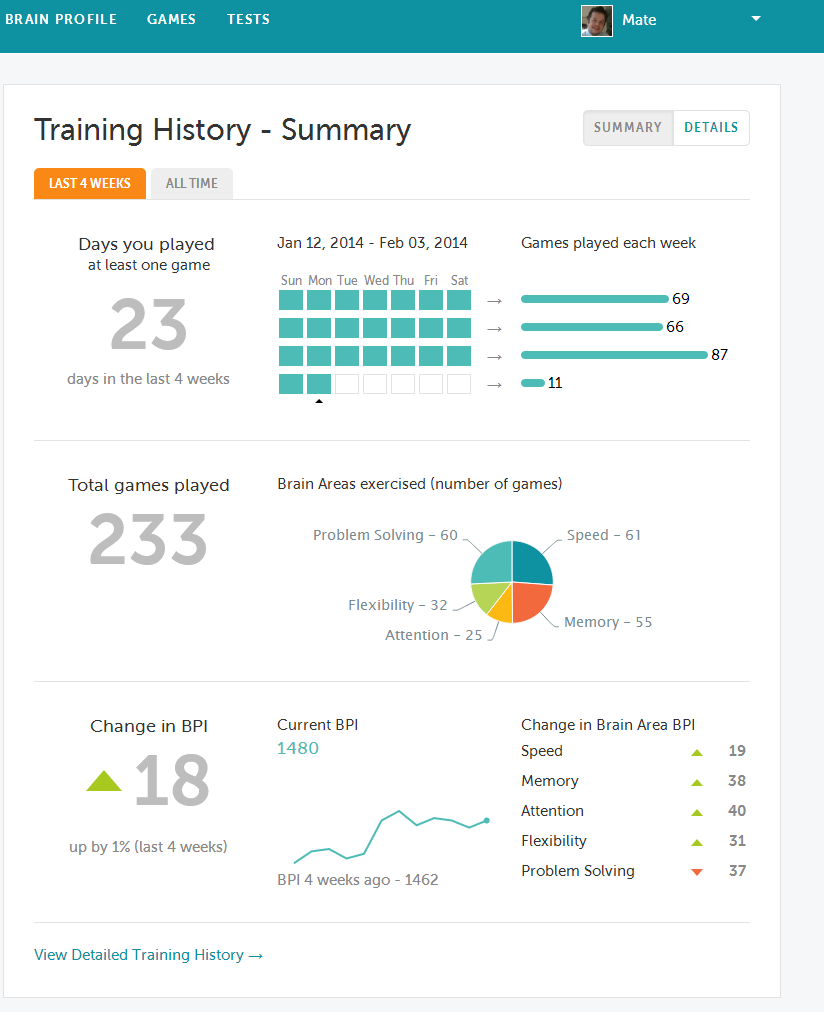Screen dimensions: 824x1012
Task: Go to the Games section
Action: tap(171, 19)
